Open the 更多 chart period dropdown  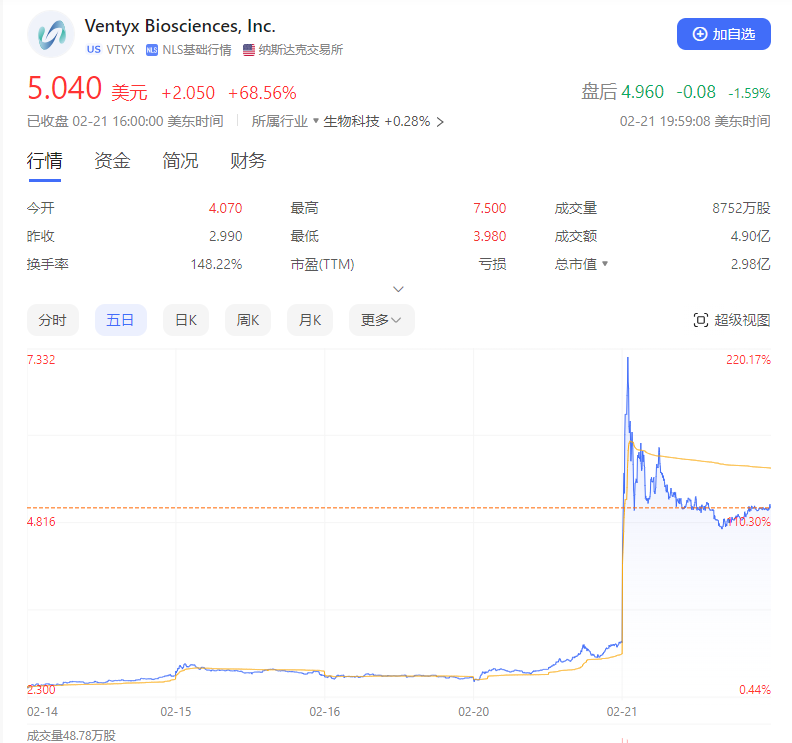point(381,320)
